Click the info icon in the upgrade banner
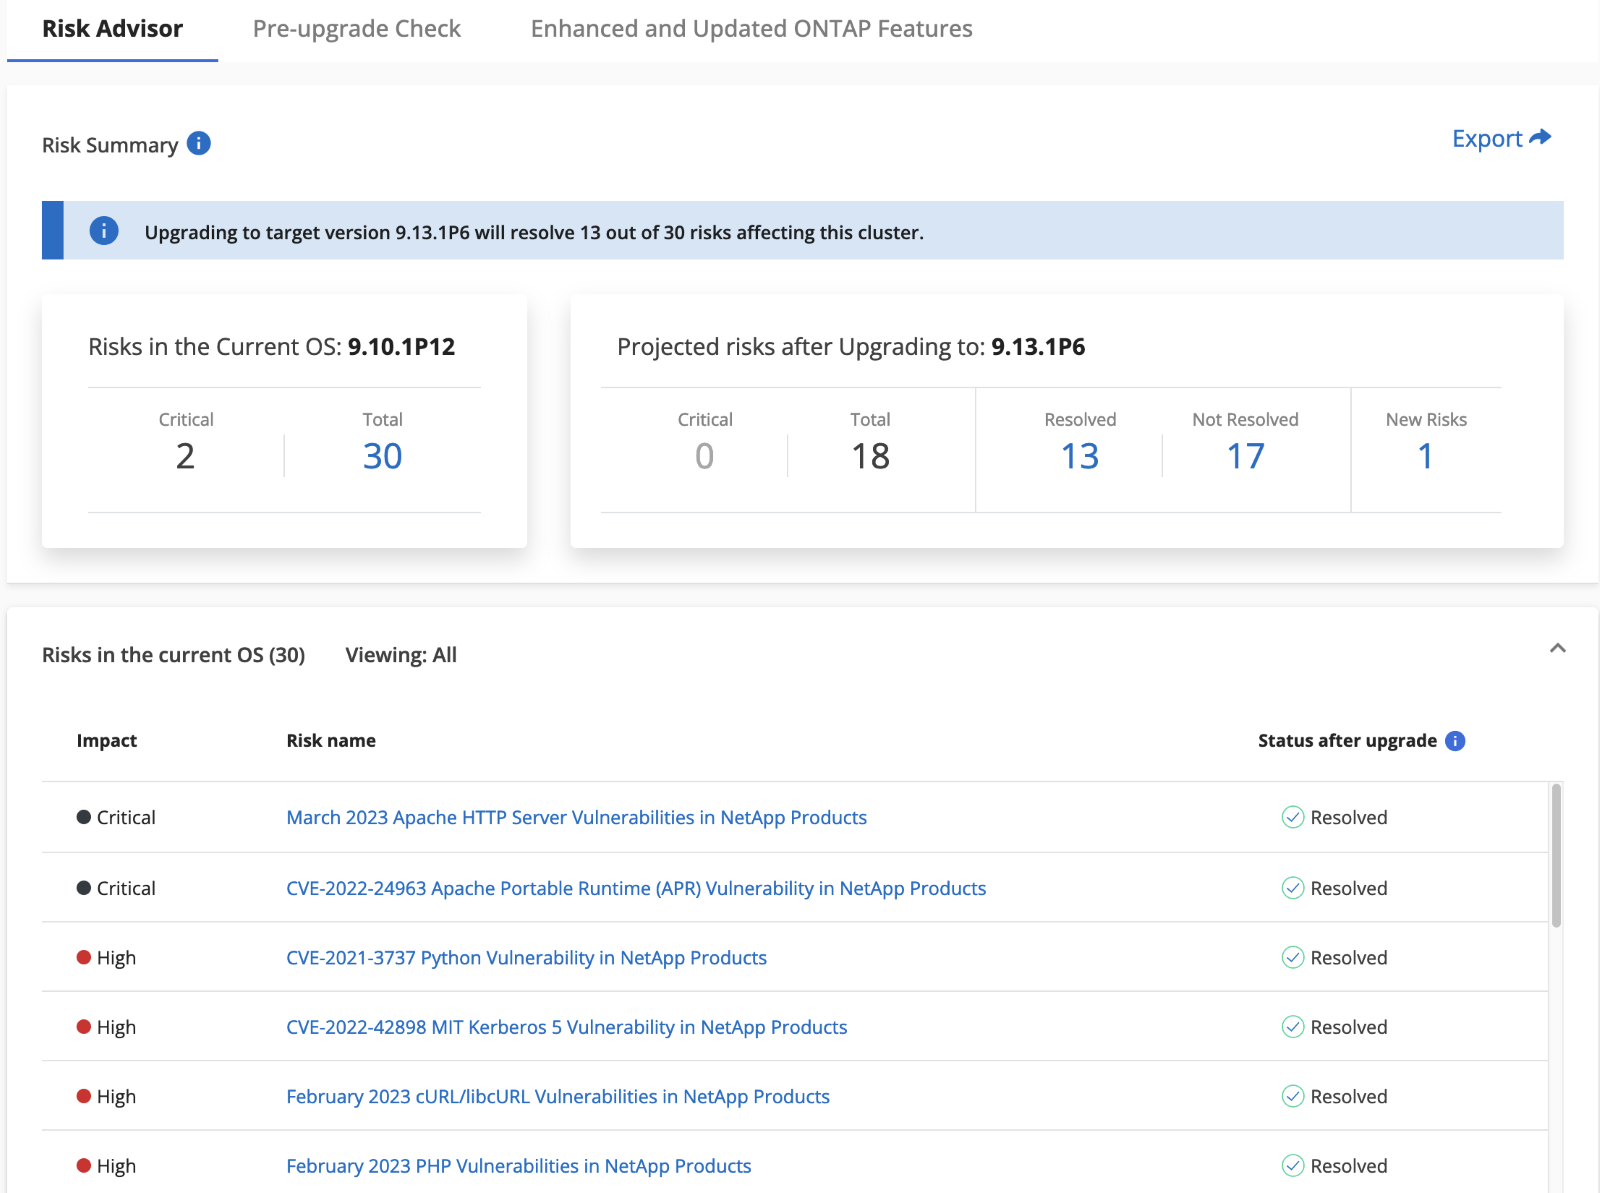Screen dimensions: 1600x1193 (x=104, y=231)
